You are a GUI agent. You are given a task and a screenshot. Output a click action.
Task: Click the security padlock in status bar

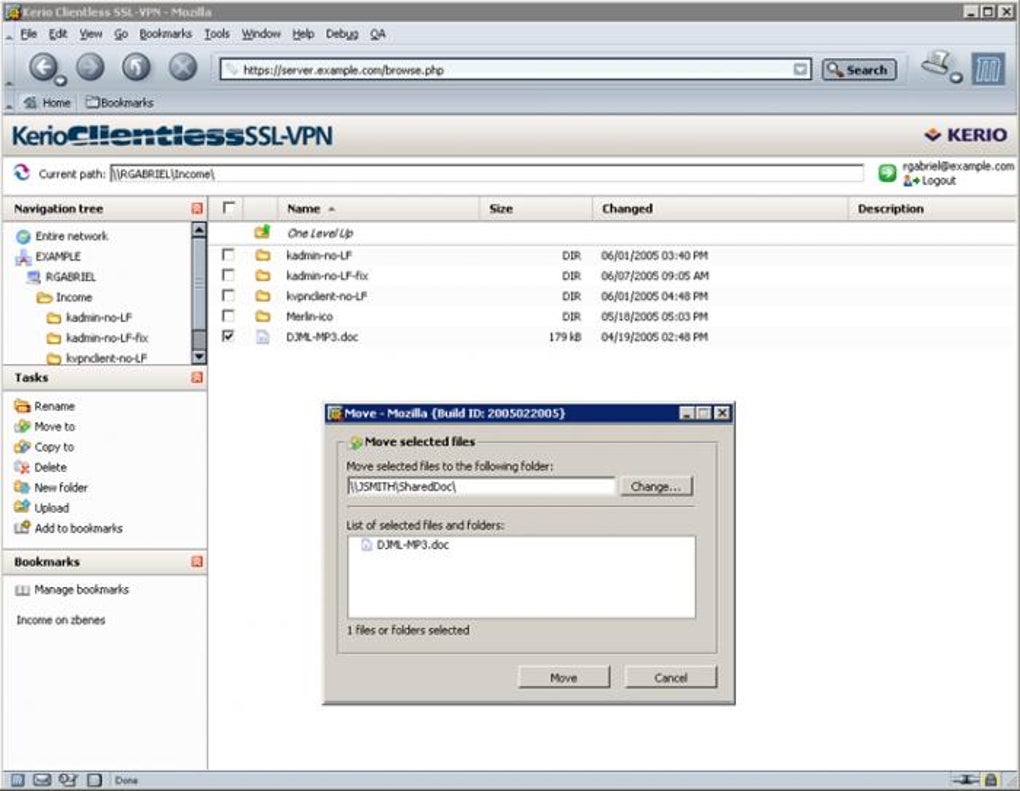pyautogui.click(x=990, y=779)
